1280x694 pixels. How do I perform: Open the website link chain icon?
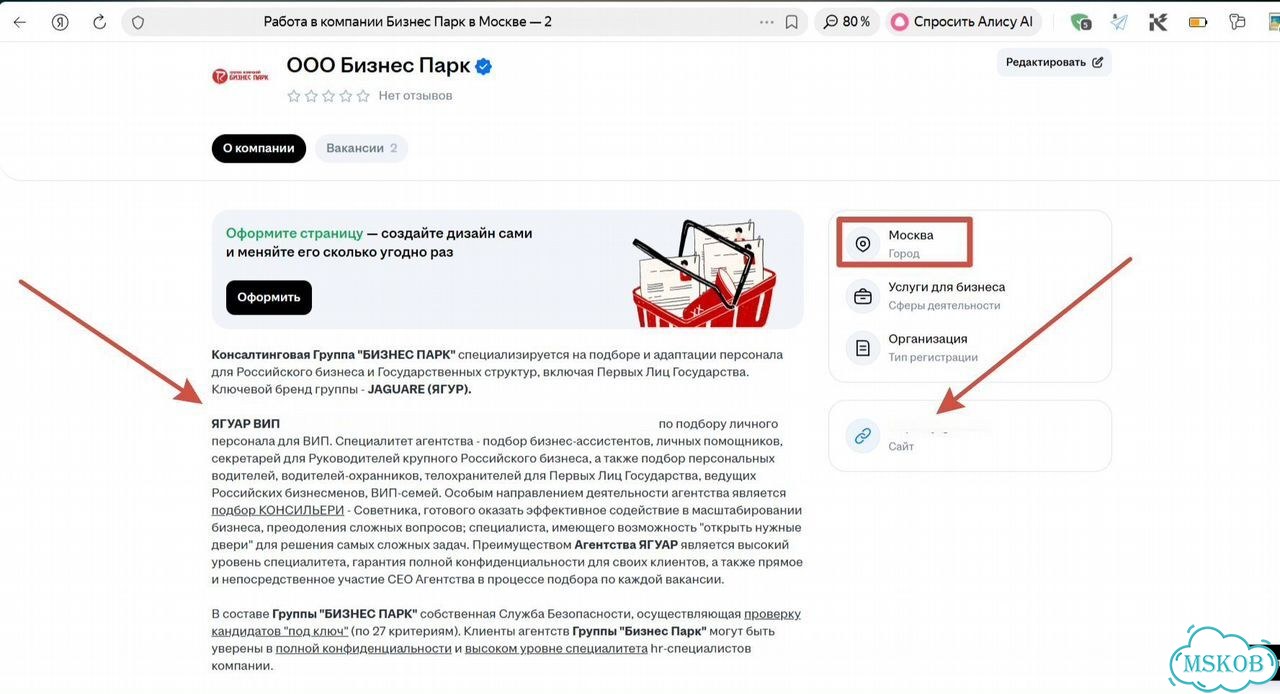click(x=862, y=436)
